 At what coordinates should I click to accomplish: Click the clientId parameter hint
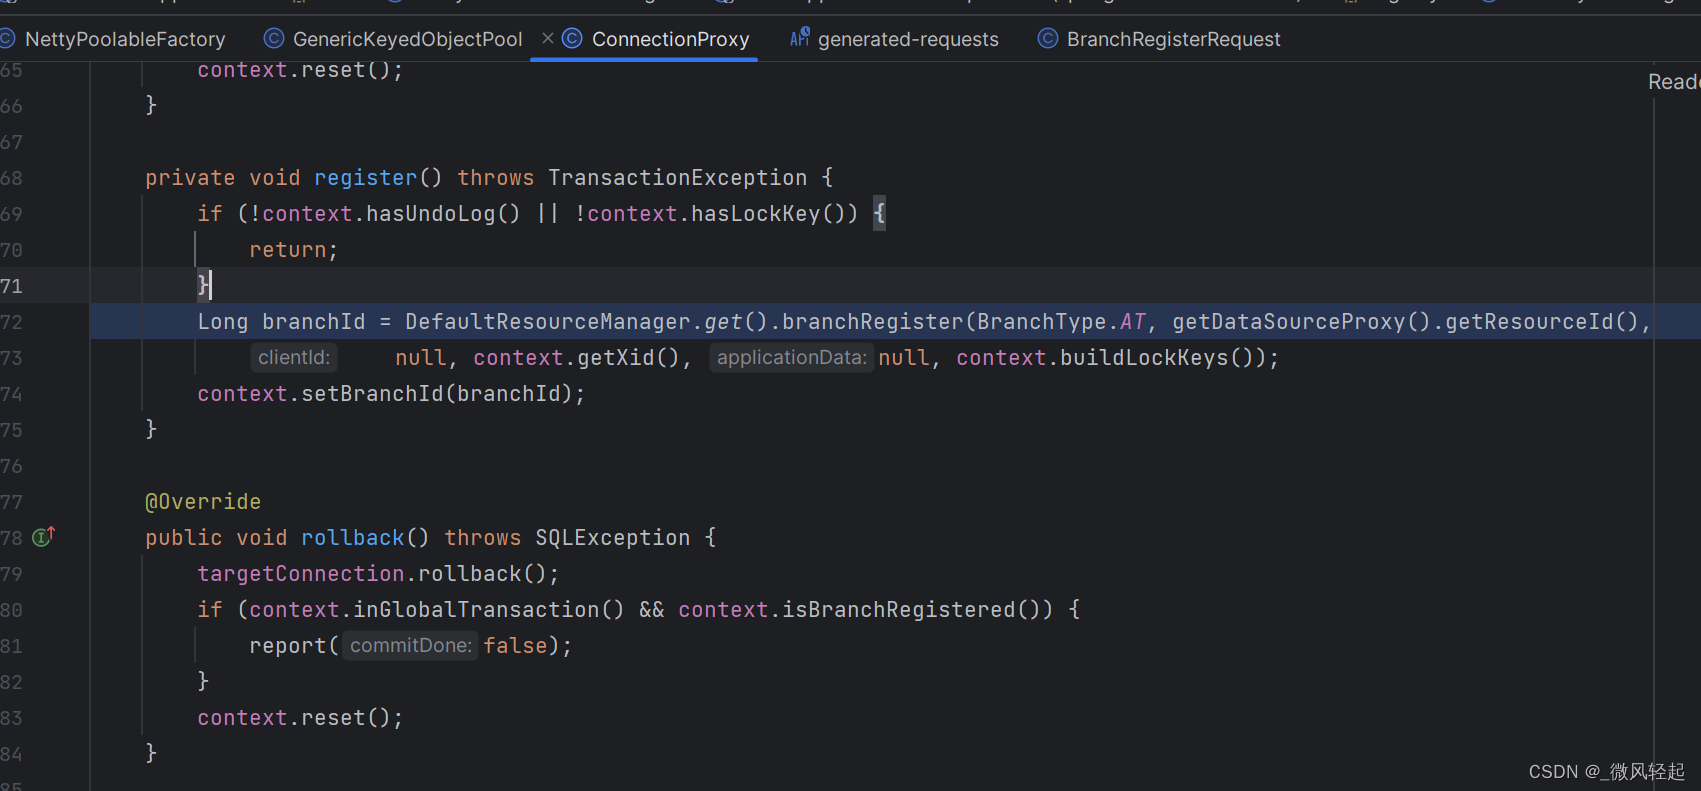coord(293,358)
